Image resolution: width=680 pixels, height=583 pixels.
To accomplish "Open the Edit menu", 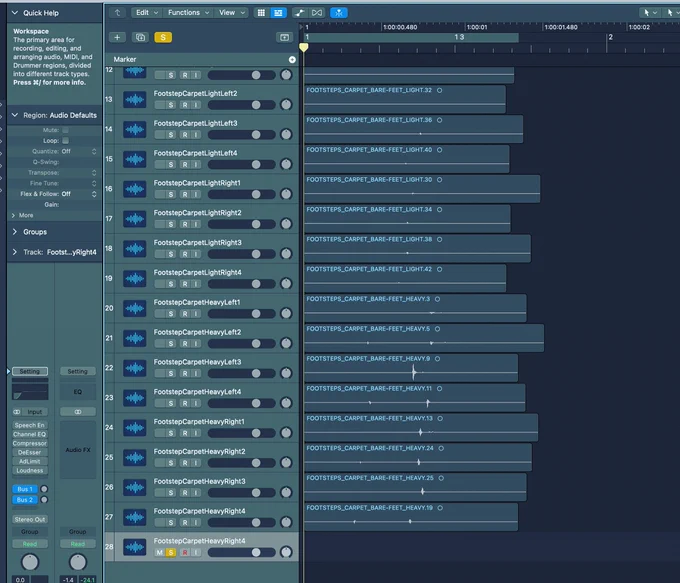I will 146,13.
